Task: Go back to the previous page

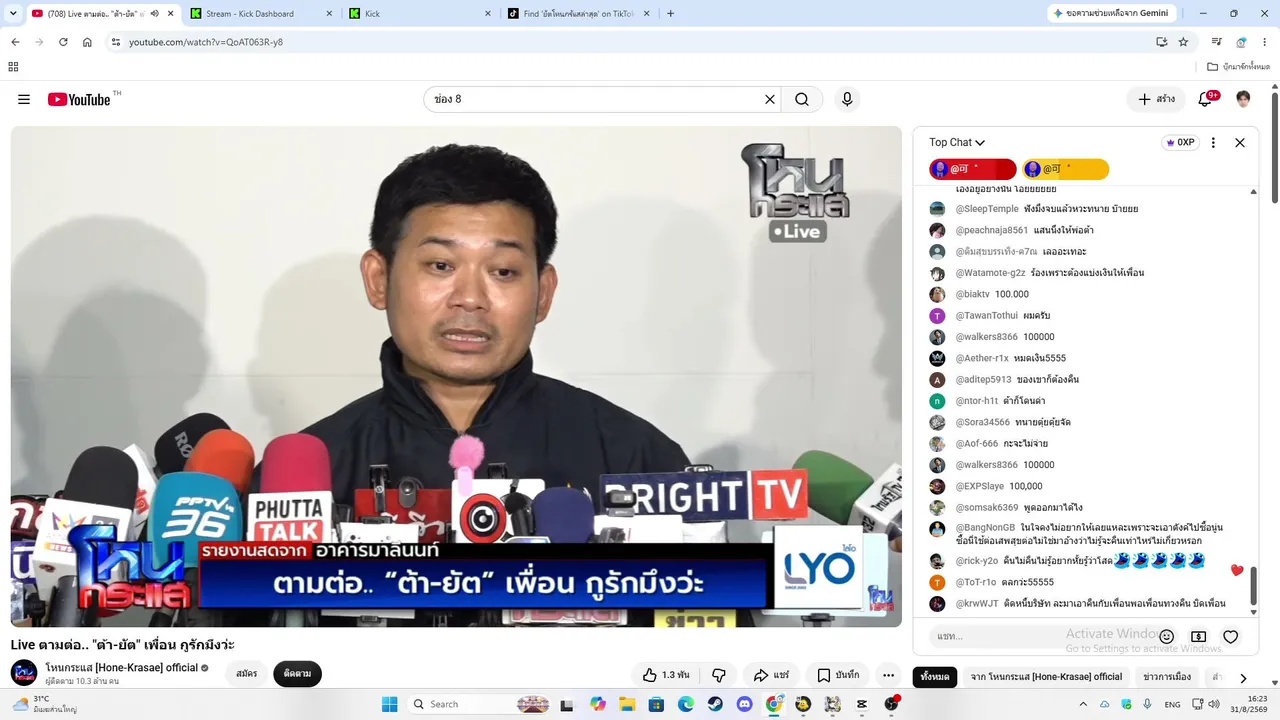Action: tap(15, 42)
